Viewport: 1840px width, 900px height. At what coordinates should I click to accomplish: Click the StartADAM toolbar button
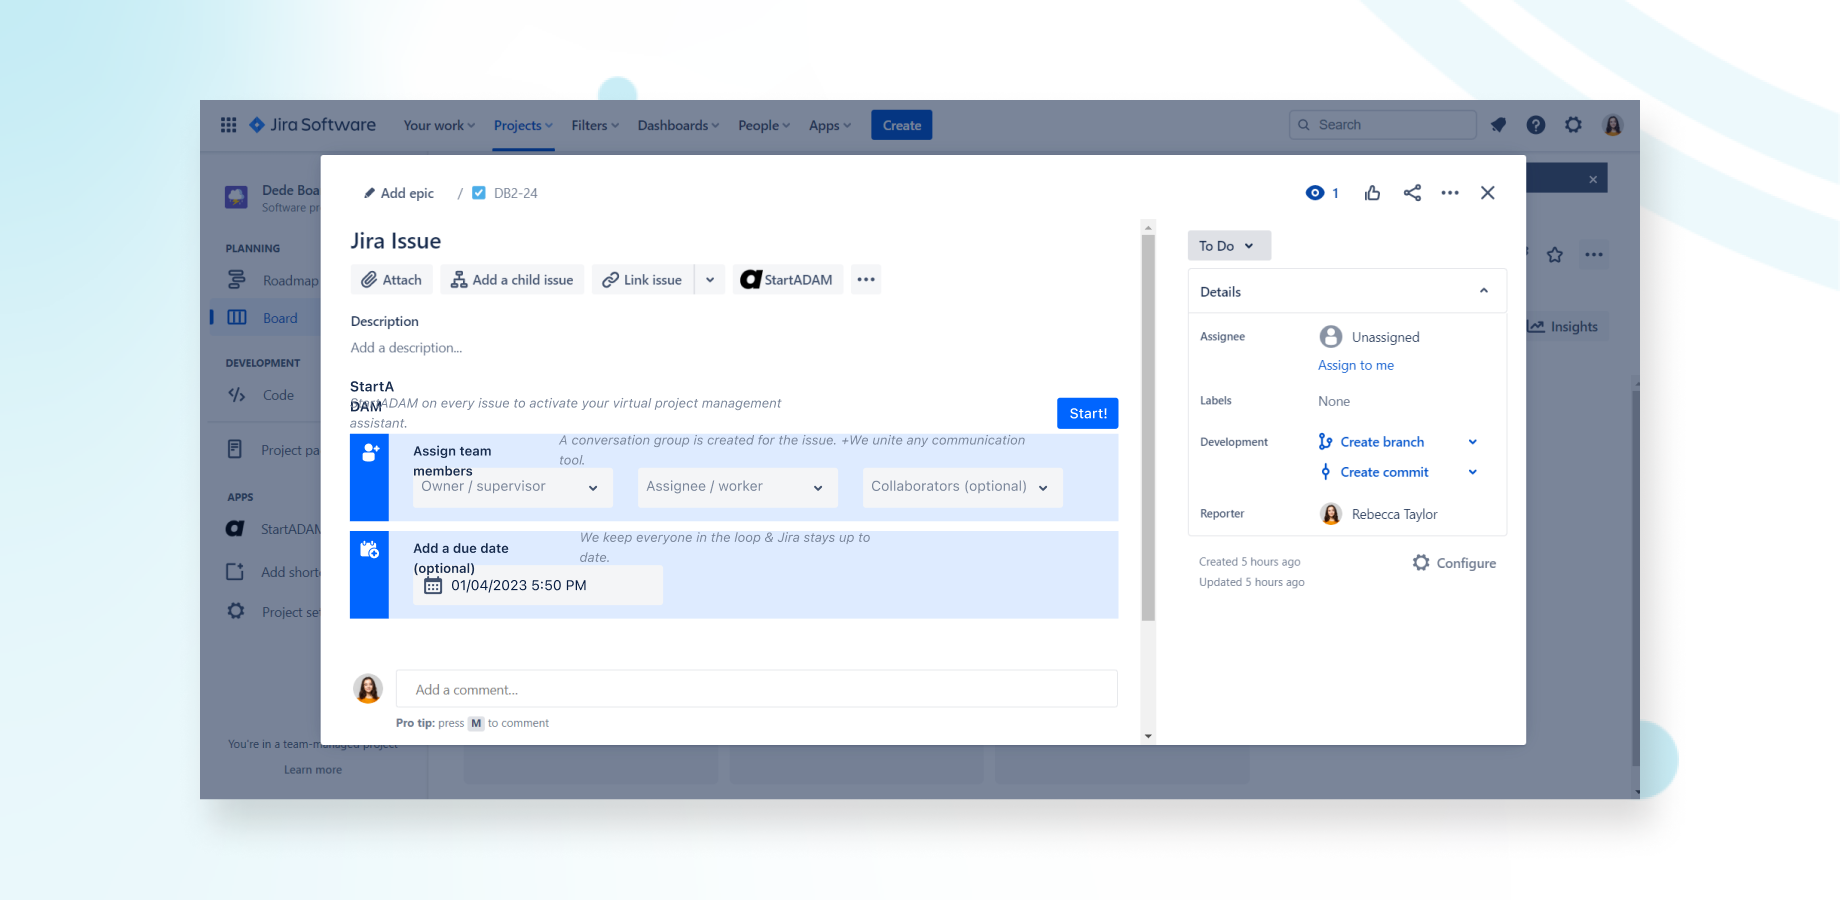[x=788, y=280]
